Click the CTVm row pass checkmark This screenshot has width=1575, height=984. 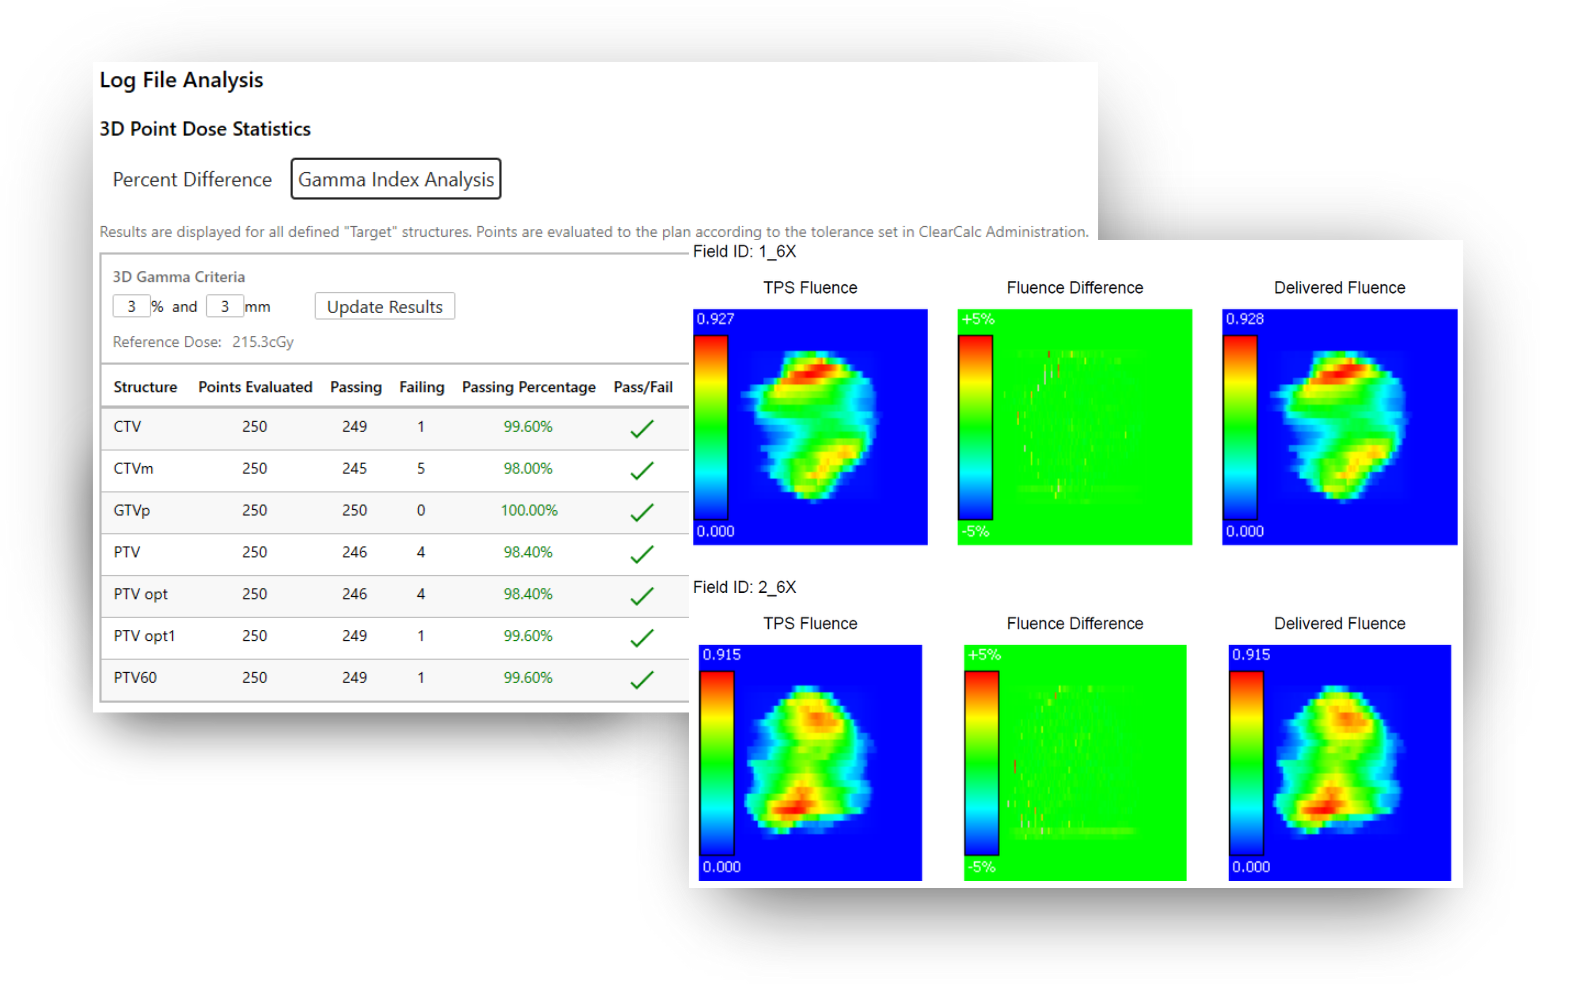click(642, 470)
